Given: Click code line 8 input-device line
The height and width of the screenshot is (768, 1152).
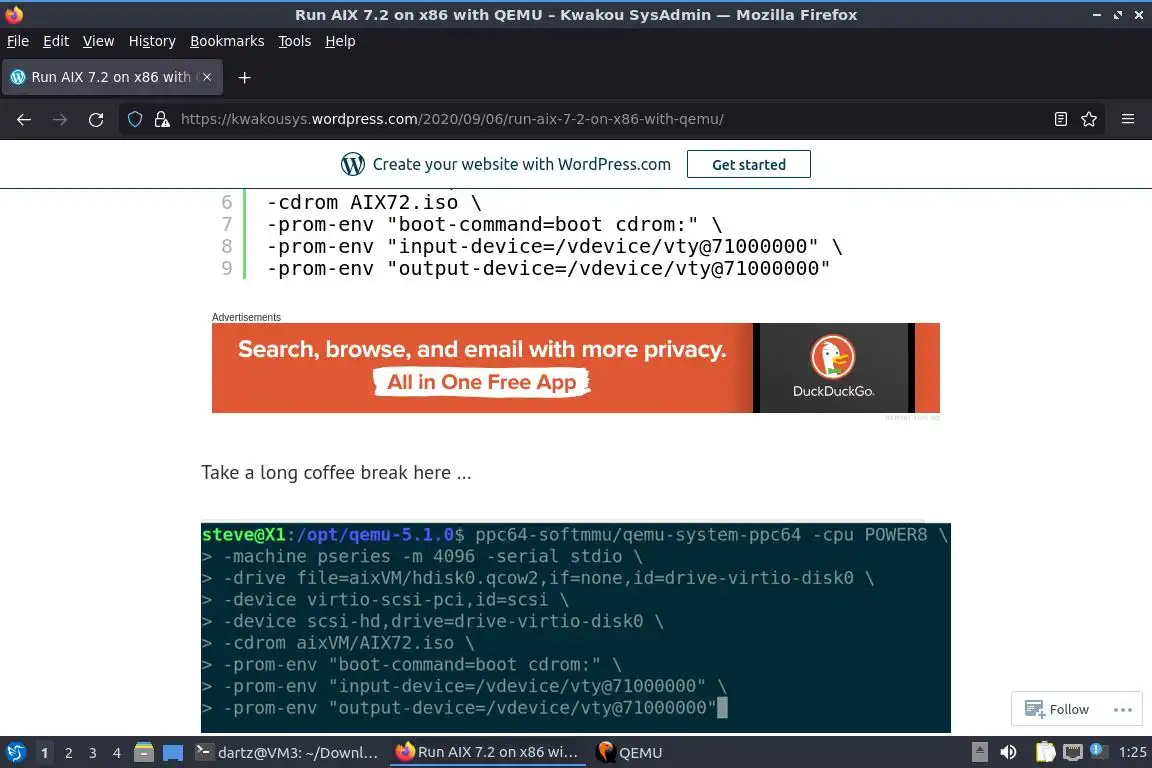Looking at the screenshot, I should 554,246.
